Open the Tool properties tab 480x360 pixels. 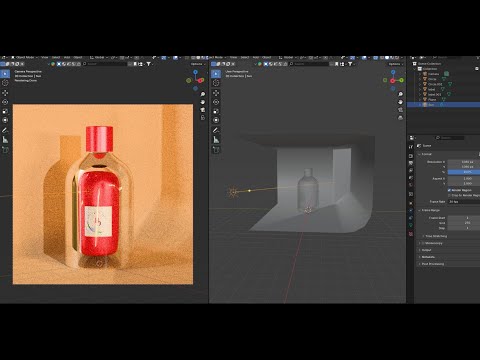pos(411,147)
